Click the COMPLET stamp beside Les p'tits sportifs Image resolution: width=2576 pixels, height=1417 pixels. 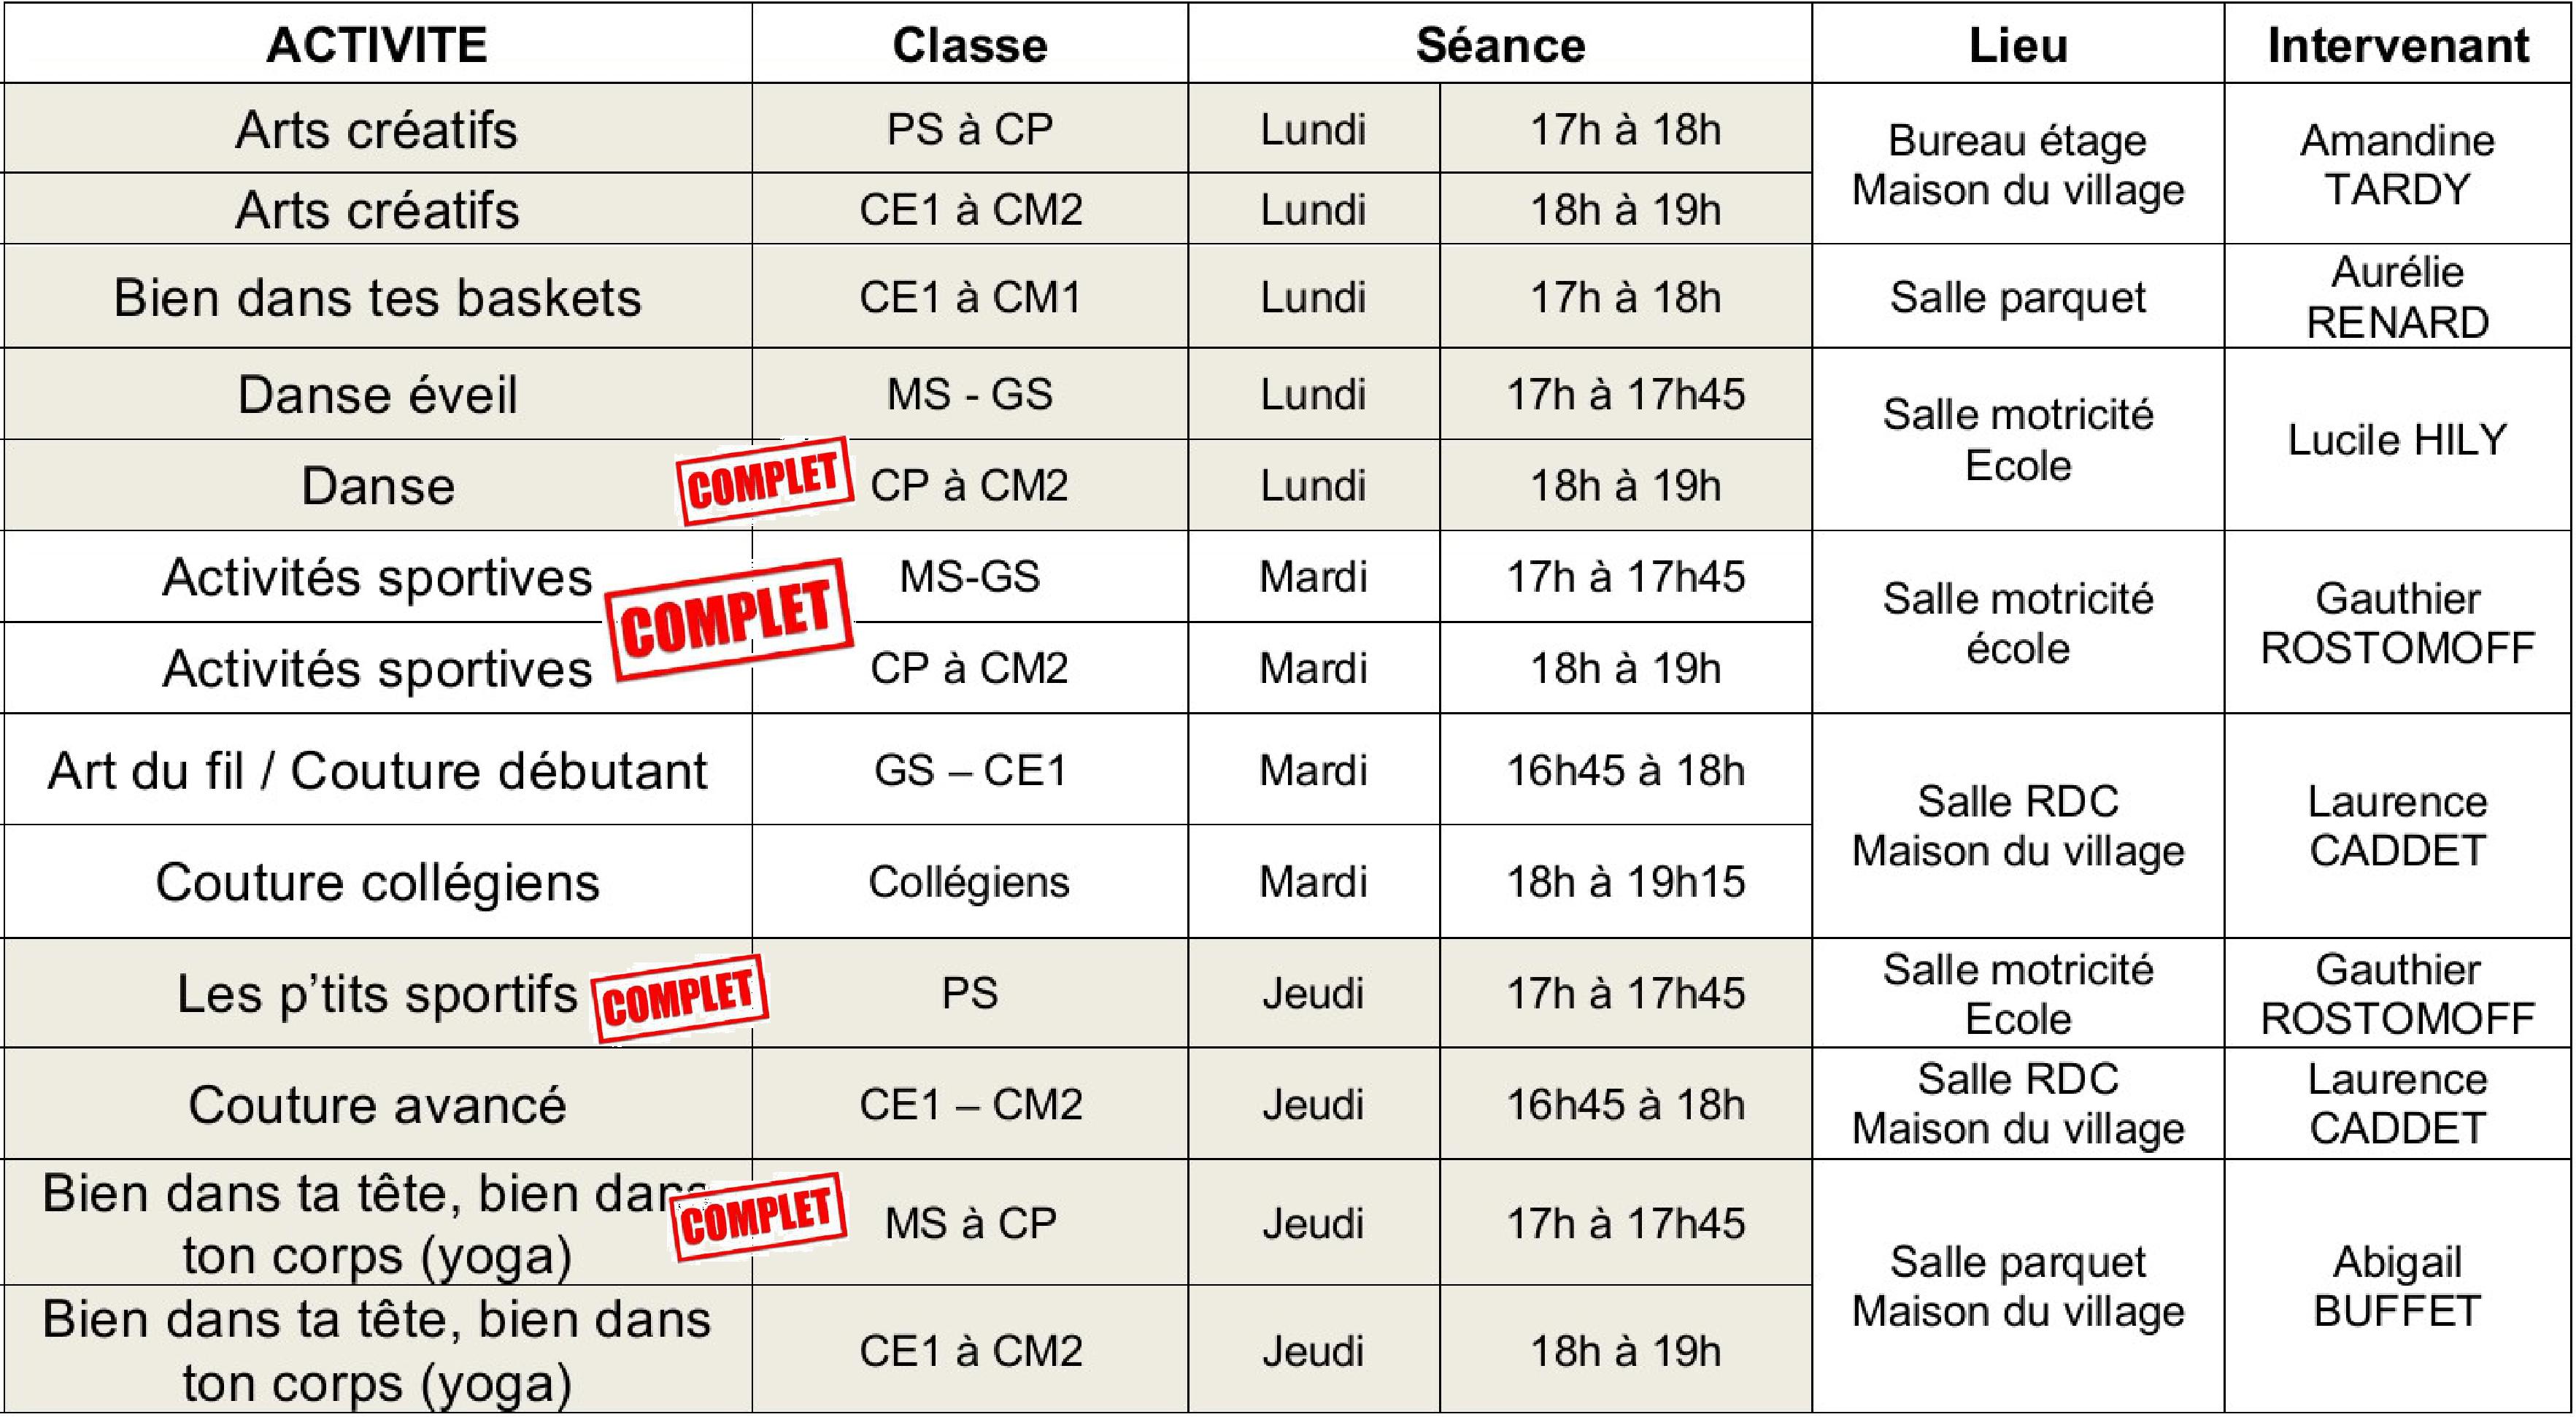681,997
